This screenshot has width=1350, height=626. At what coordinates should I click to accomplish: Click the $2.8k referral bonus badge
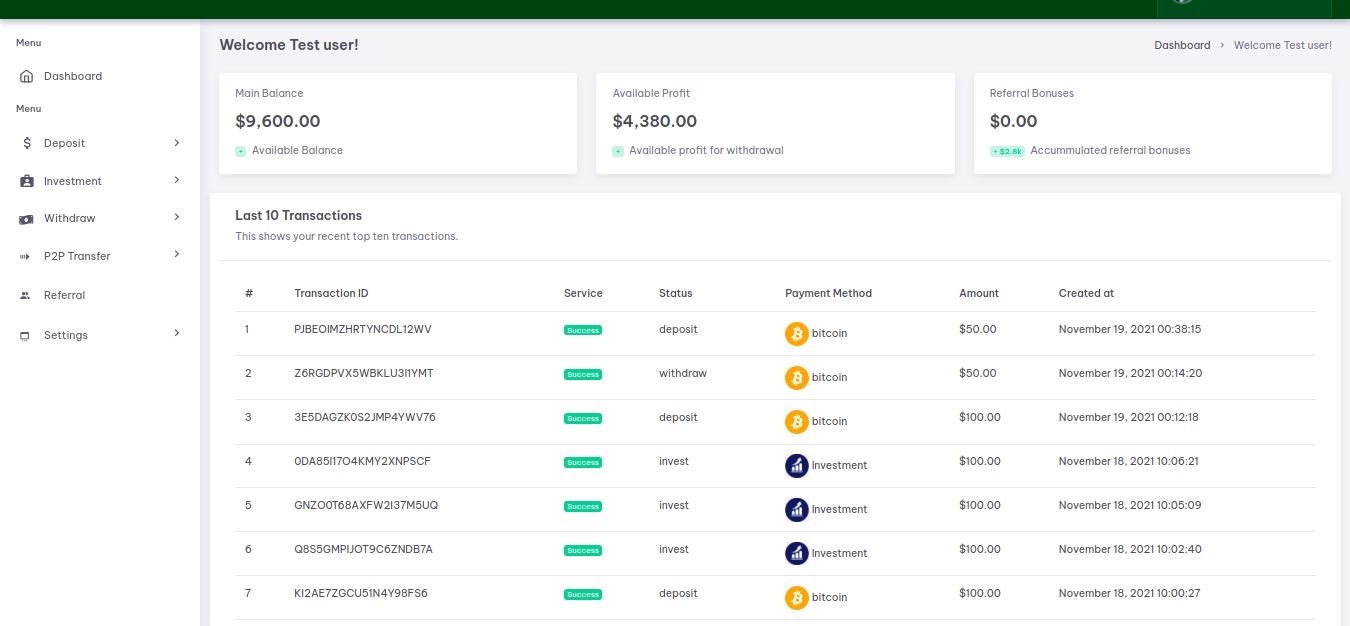1007,151
